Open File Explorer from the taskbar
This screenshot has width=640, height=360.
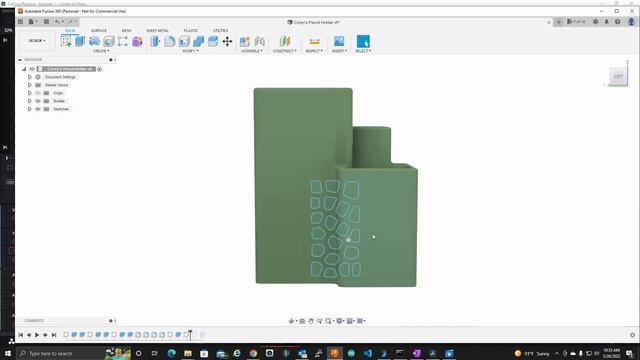coord(188,353)
